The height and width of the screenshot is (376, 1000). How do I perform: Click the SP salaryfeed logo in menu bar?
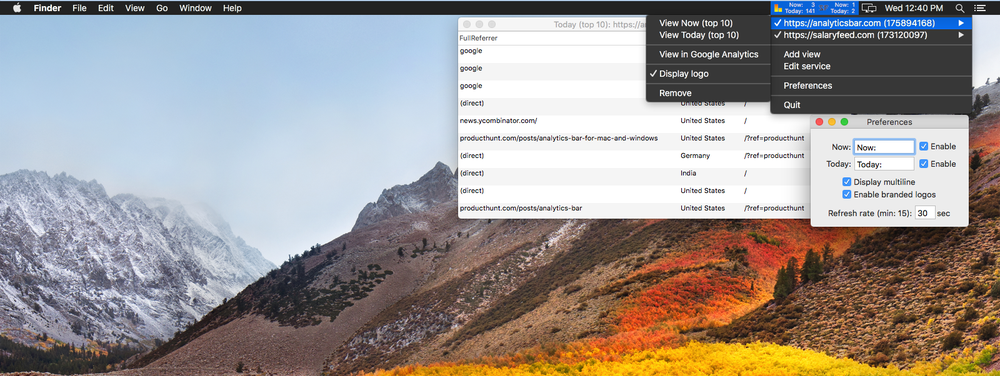click(824, 8)
